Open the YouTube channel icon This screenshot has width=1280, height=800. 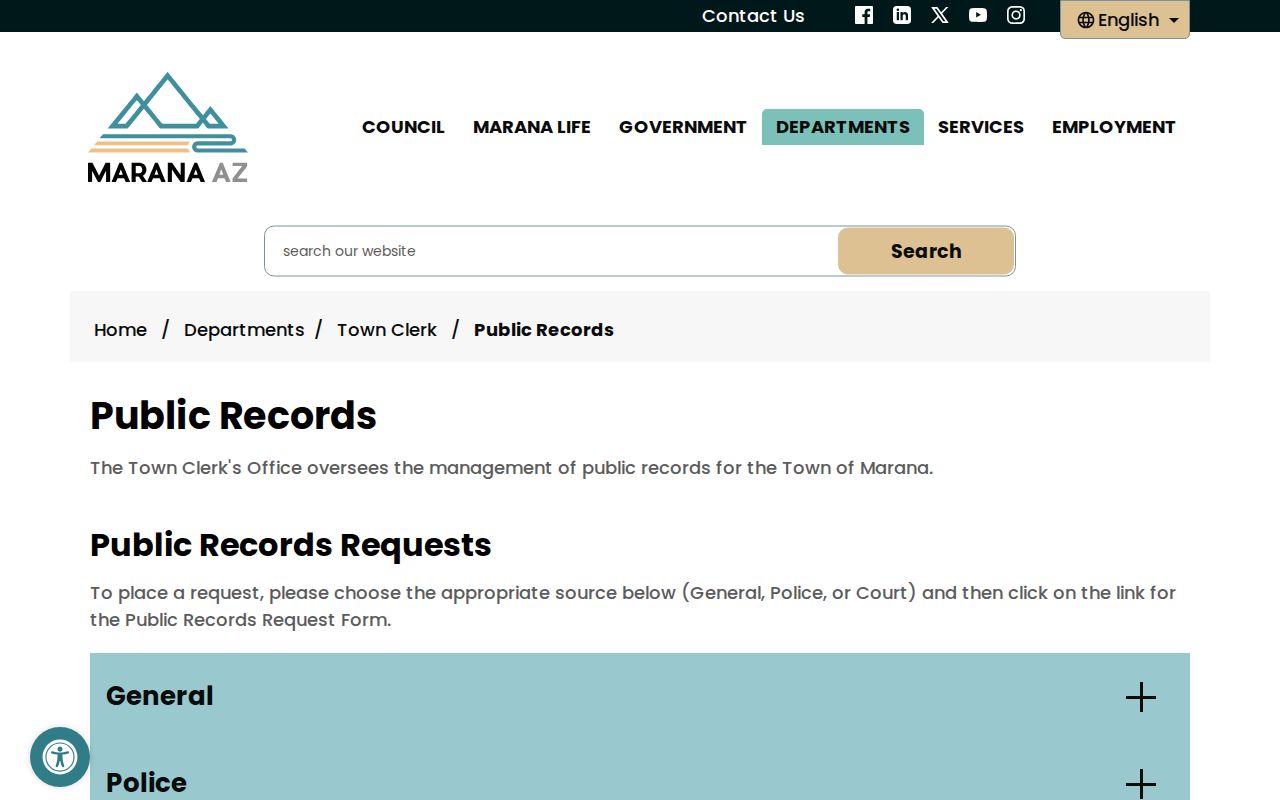pos(978,15)
